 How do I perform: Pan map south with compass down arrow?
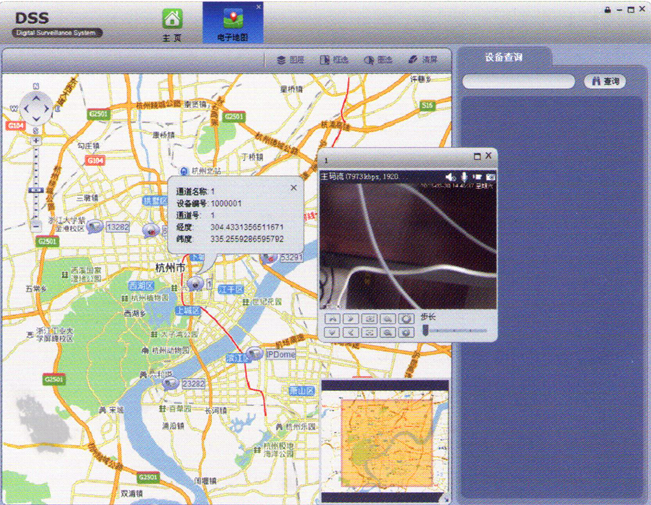pos(36,119)
